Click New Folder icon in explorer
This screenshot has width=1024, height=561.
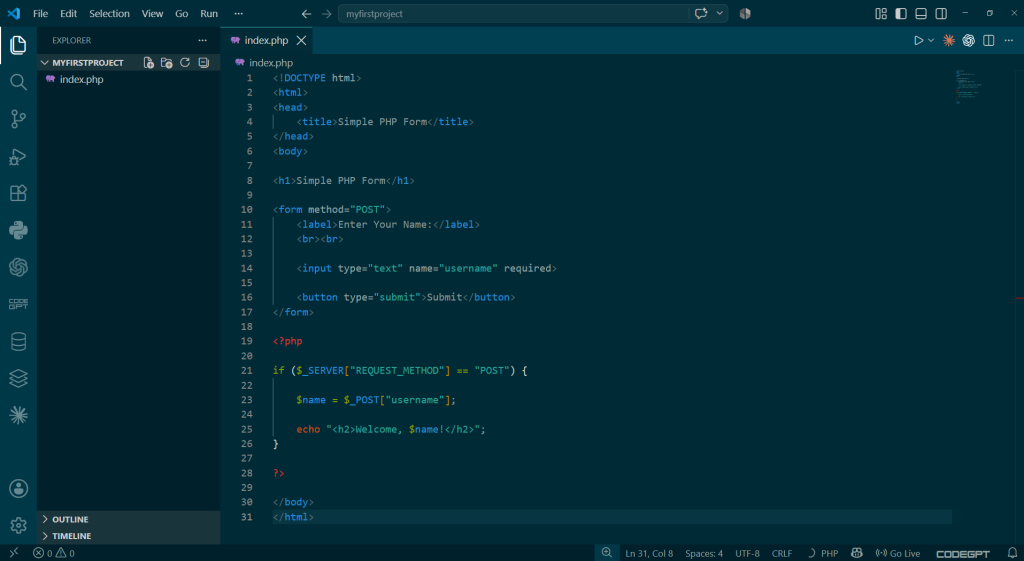(167, 63)
